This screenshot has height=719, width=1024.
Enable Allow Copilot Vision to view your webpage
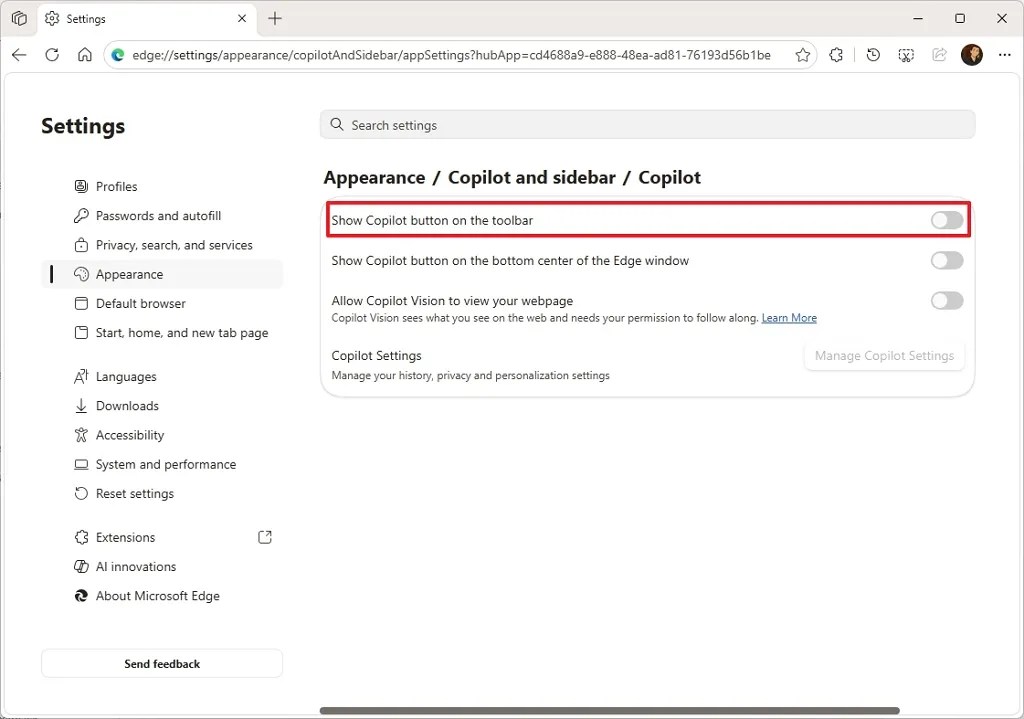[946, 300]
